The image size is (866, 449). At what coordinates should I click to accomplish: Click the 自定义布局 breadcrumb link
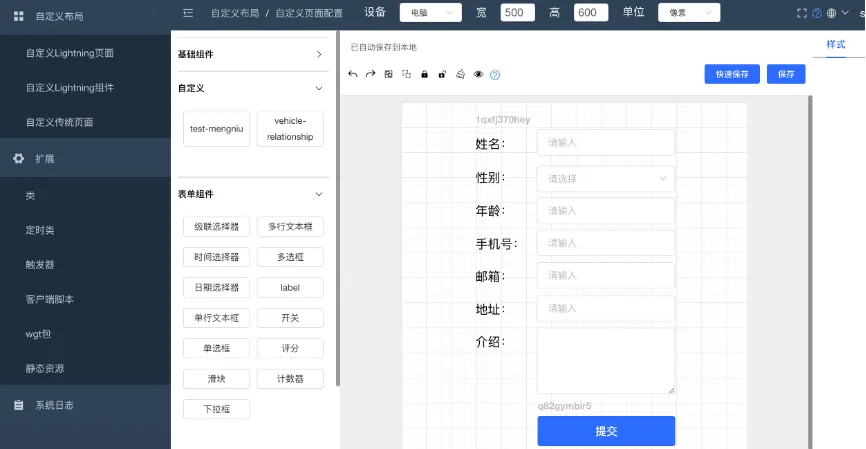coord(235,13)
